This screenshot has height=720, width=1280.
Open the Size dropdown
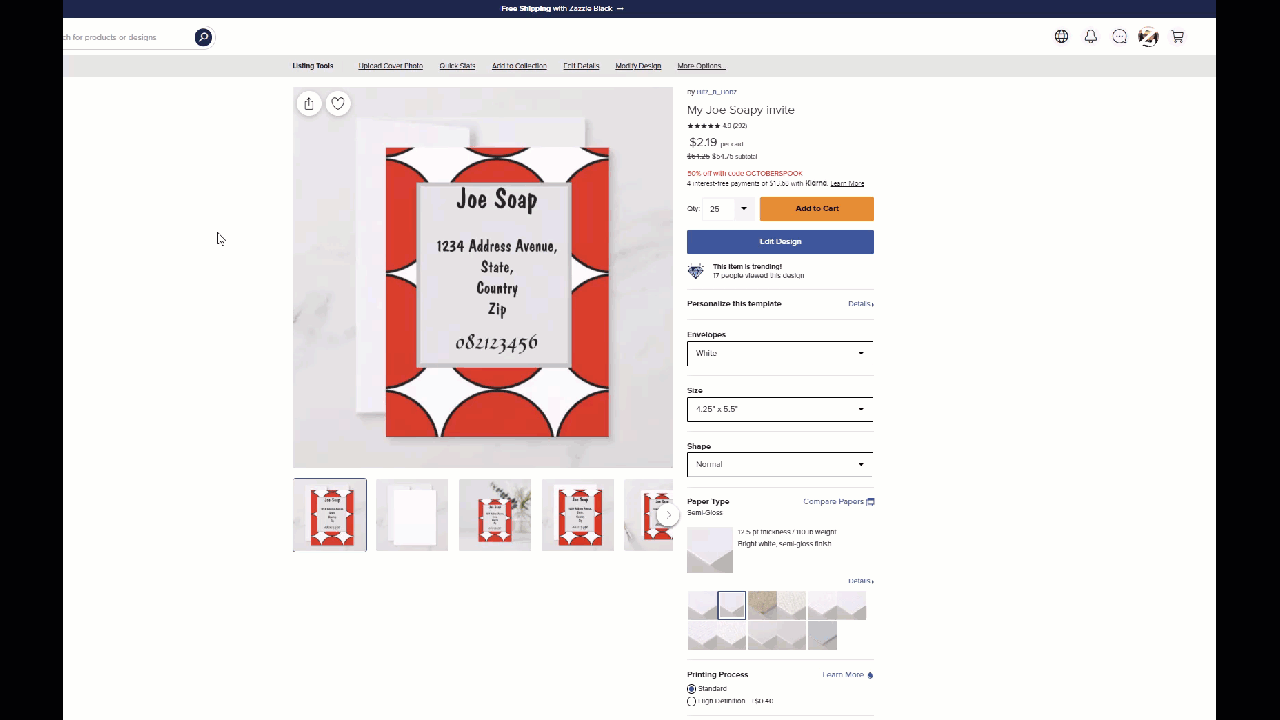click(779, 409)
